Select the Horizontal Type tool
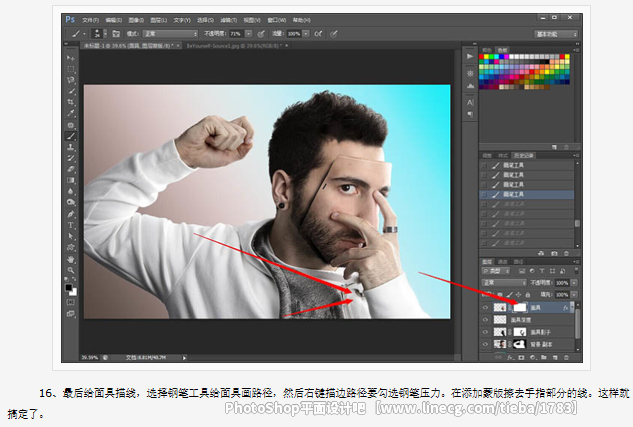 coord(71,225)
